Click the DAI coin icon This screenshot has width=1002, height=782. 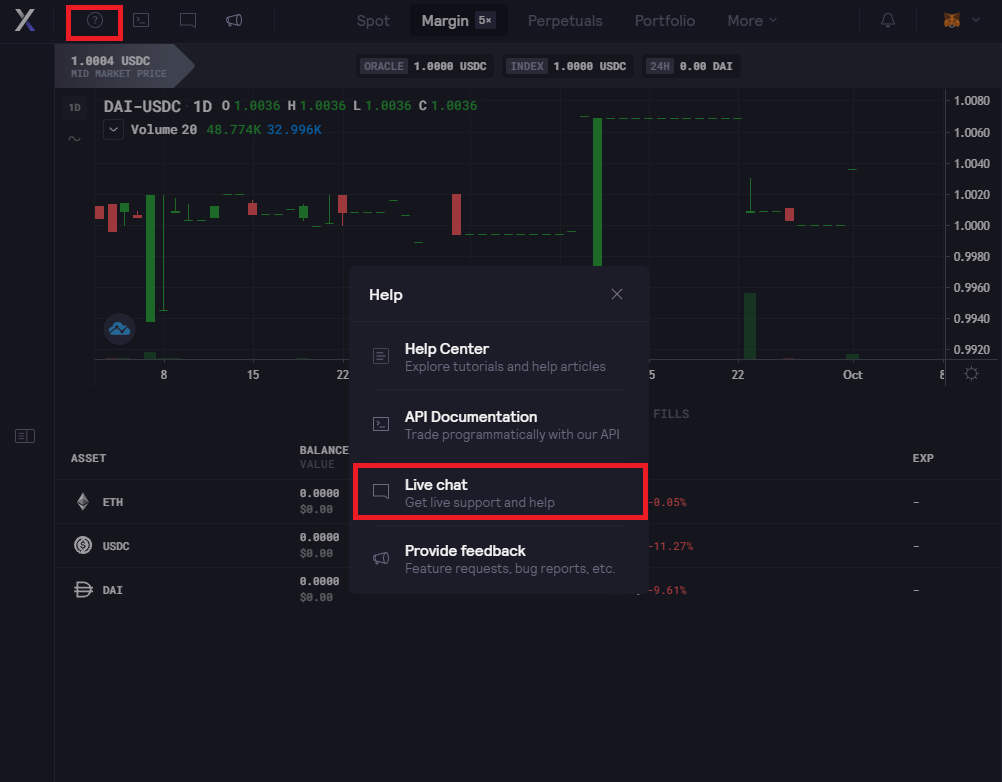point(83,589)
